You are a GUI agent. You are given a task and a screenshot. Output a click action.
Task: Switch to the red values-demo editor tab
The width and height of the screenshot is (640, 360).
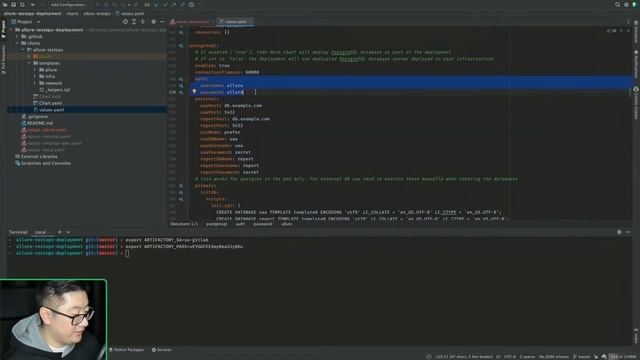coord(190,22)
